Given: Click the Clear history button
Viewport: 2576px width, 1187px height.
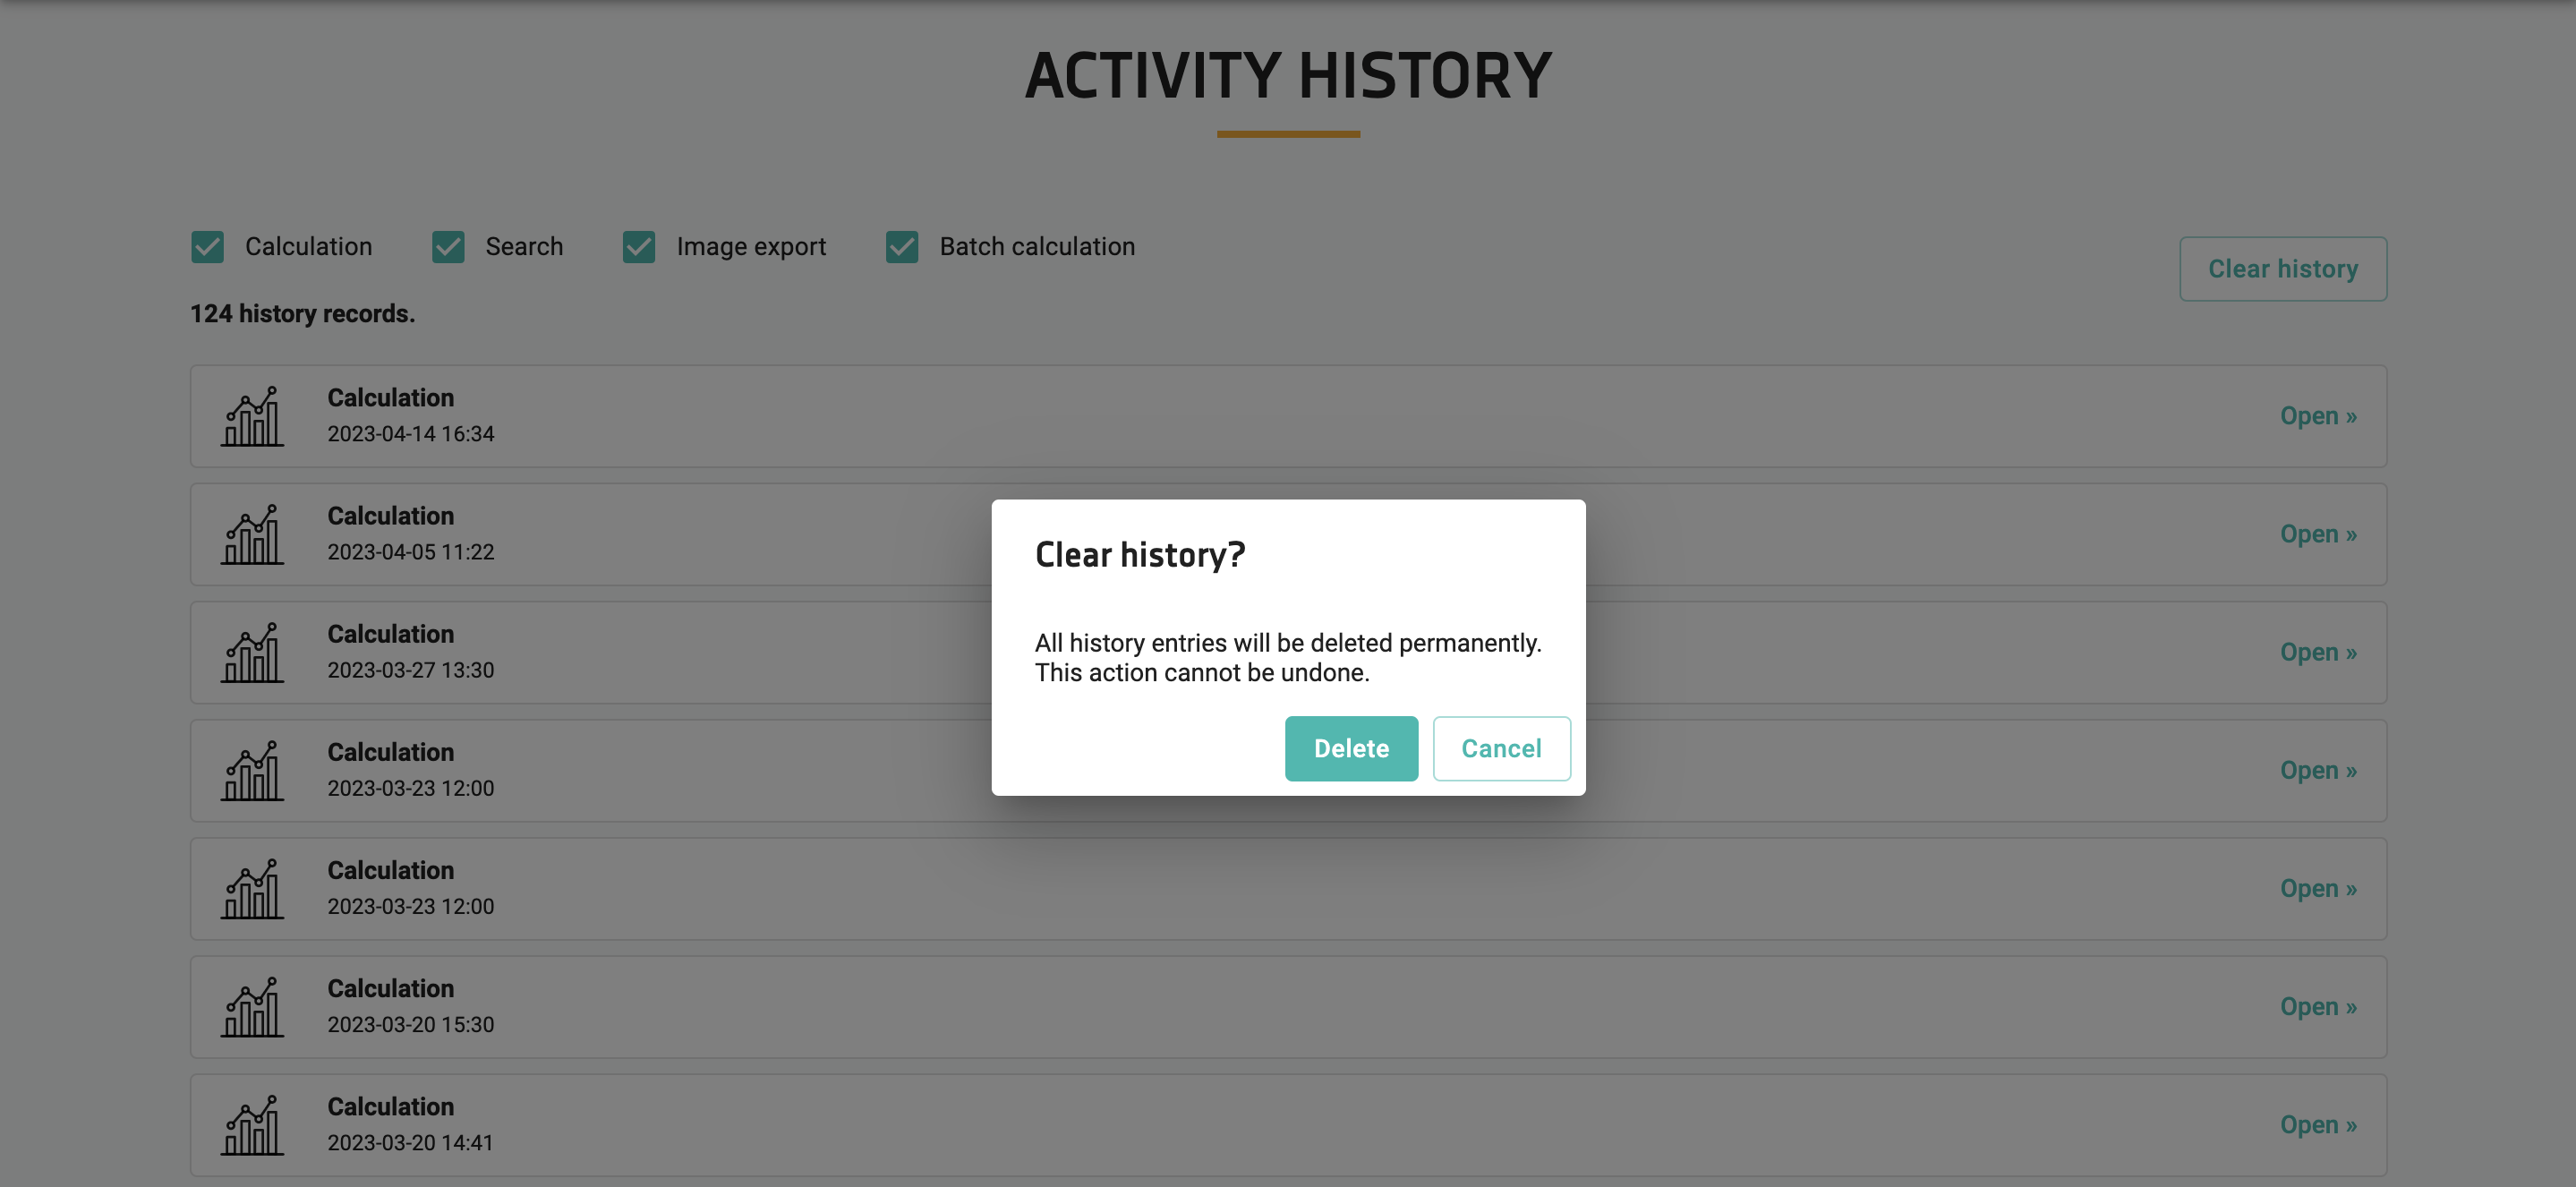Looking at the screenshot, I should [2284, 268].
